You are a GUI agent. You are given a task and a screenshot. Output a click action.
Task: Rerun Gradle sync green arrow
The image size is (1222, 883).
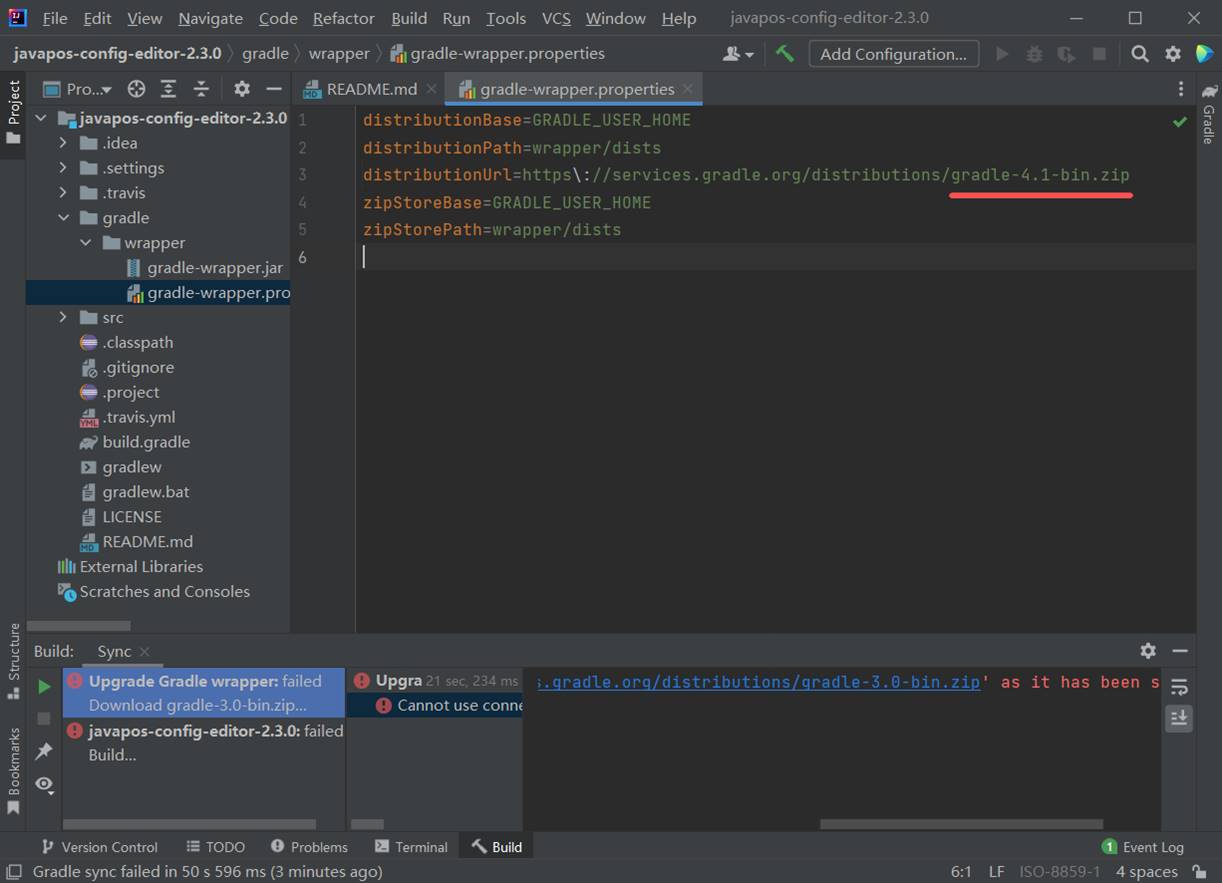pyautogui.click(x=44, y=687)
